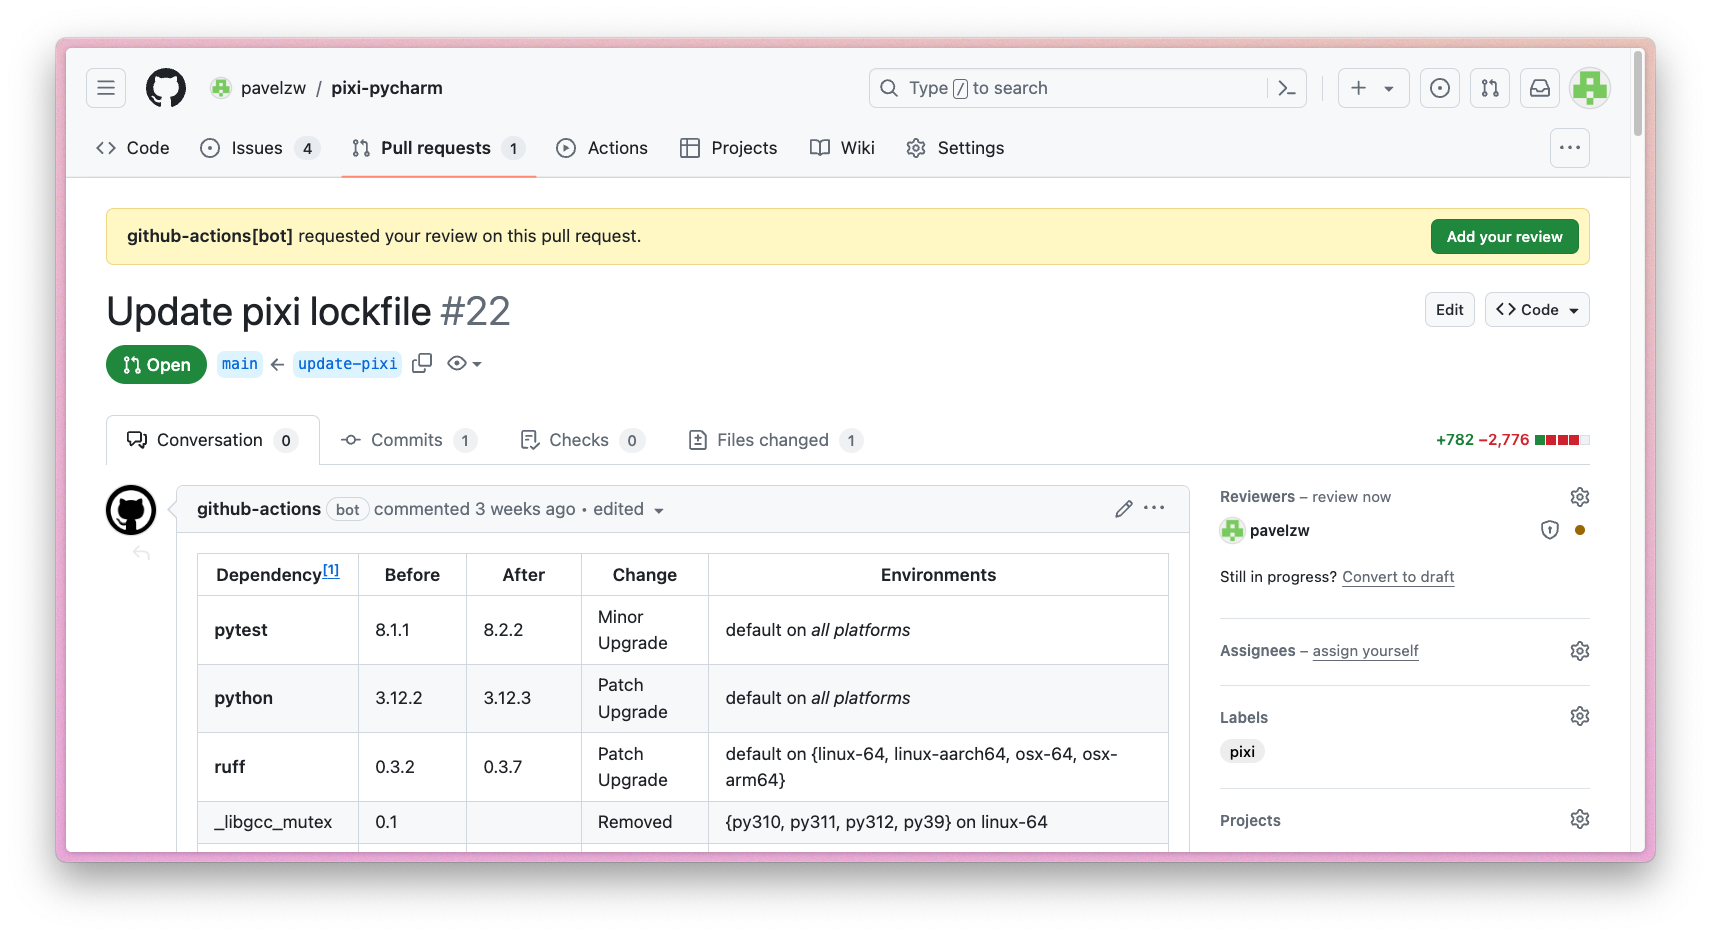Click the GitHub home logo
The height and width of the screenshot is (936, 1711).
[x=165, y=88]
